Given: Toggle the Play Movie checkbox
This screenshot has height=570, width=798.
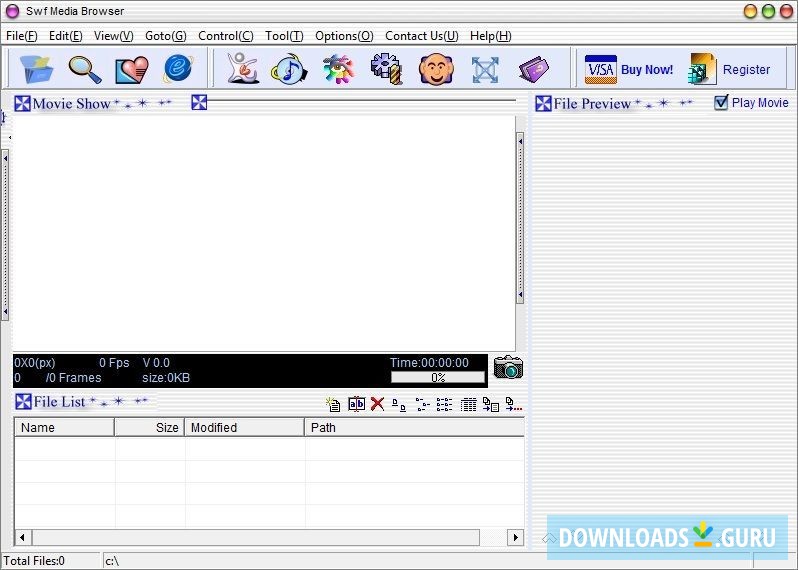Looking at the screenshot, I should click(721, 102).
